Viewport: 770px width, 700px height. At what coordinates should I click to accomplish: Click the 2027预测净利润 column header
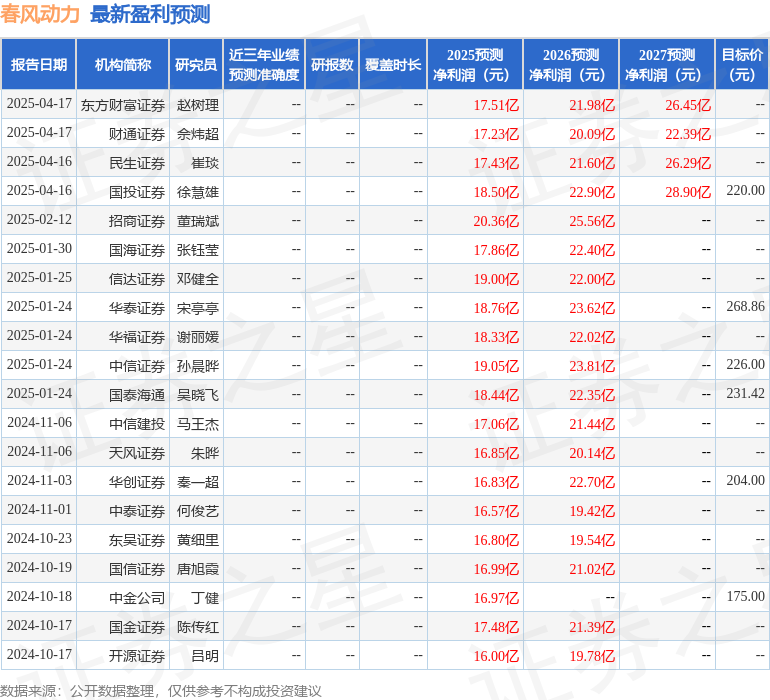coord(667,65)
